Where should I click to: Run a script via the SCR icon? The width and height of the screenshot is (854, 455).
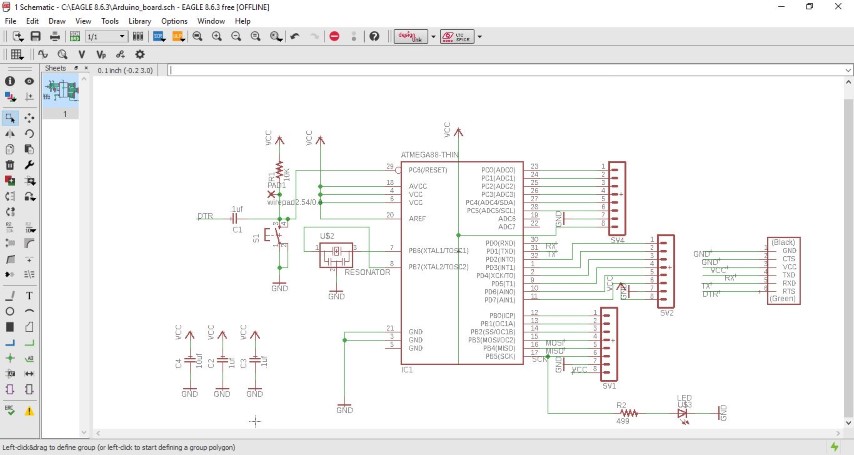tap(159, 37)
